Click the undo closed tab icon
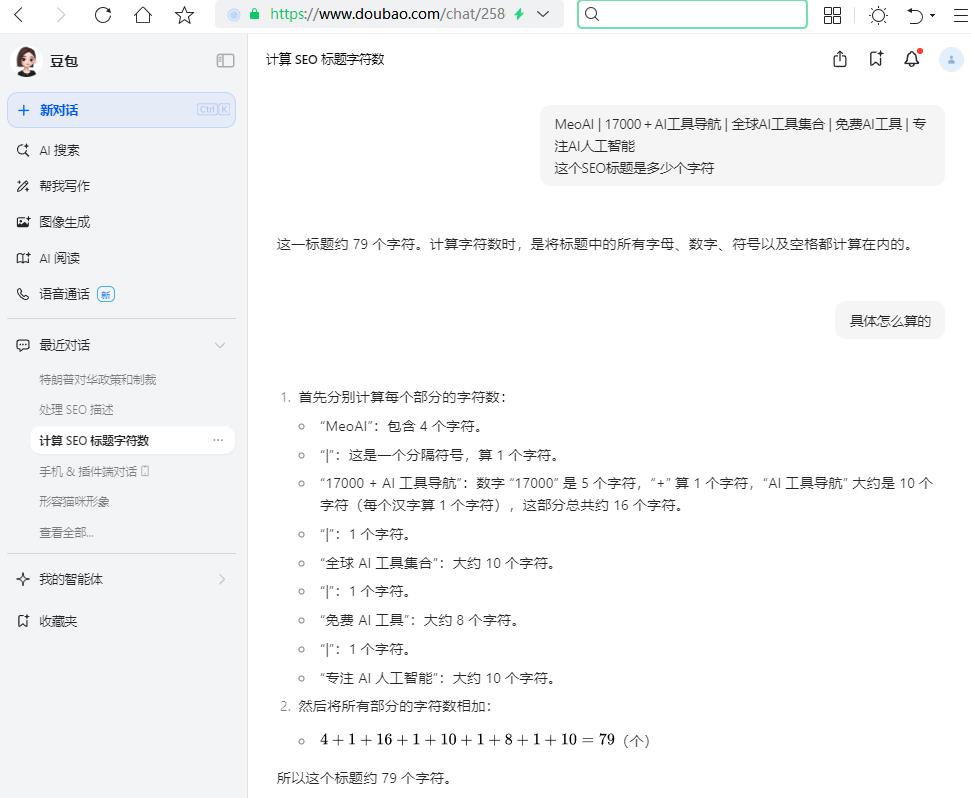Image resolution: width=971 pixels, height=798 pixels. point(915,15)
